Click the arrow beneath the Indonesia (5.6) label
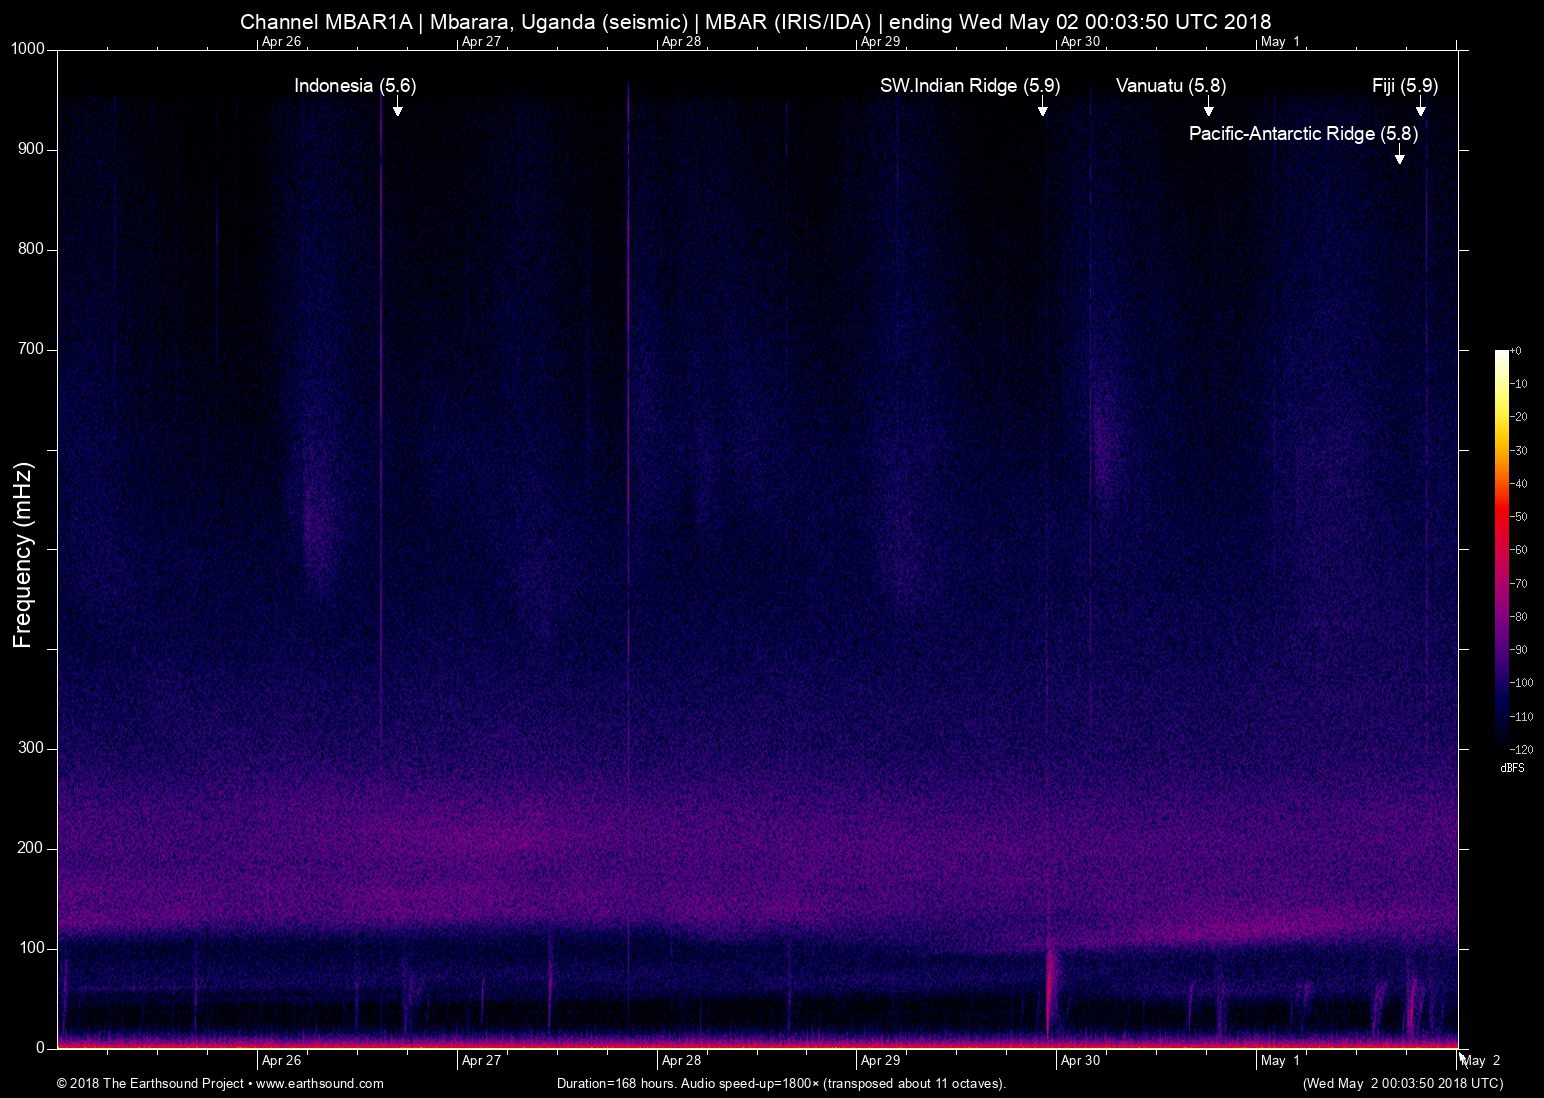The image size is (1544, 1098). coord(397,106)
